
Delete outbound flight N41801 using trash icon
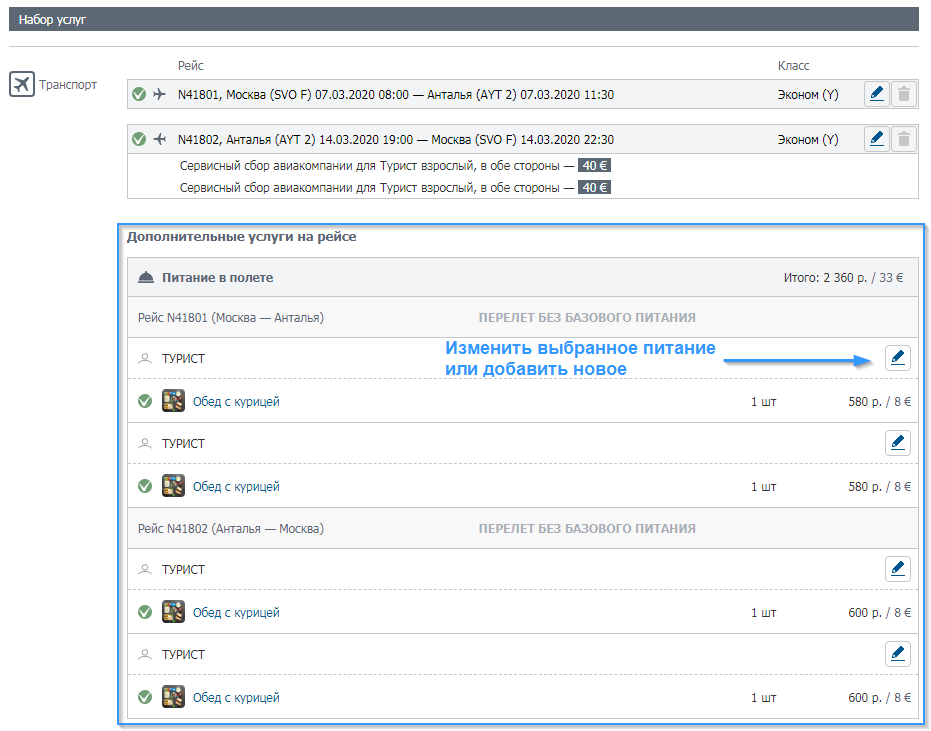tap(904, 94)
